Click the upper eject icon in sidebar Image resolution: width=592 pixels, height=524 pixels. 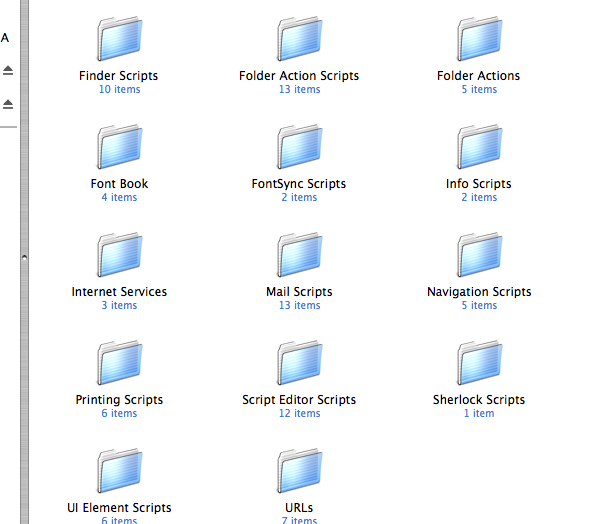click(x=8, y=70)
